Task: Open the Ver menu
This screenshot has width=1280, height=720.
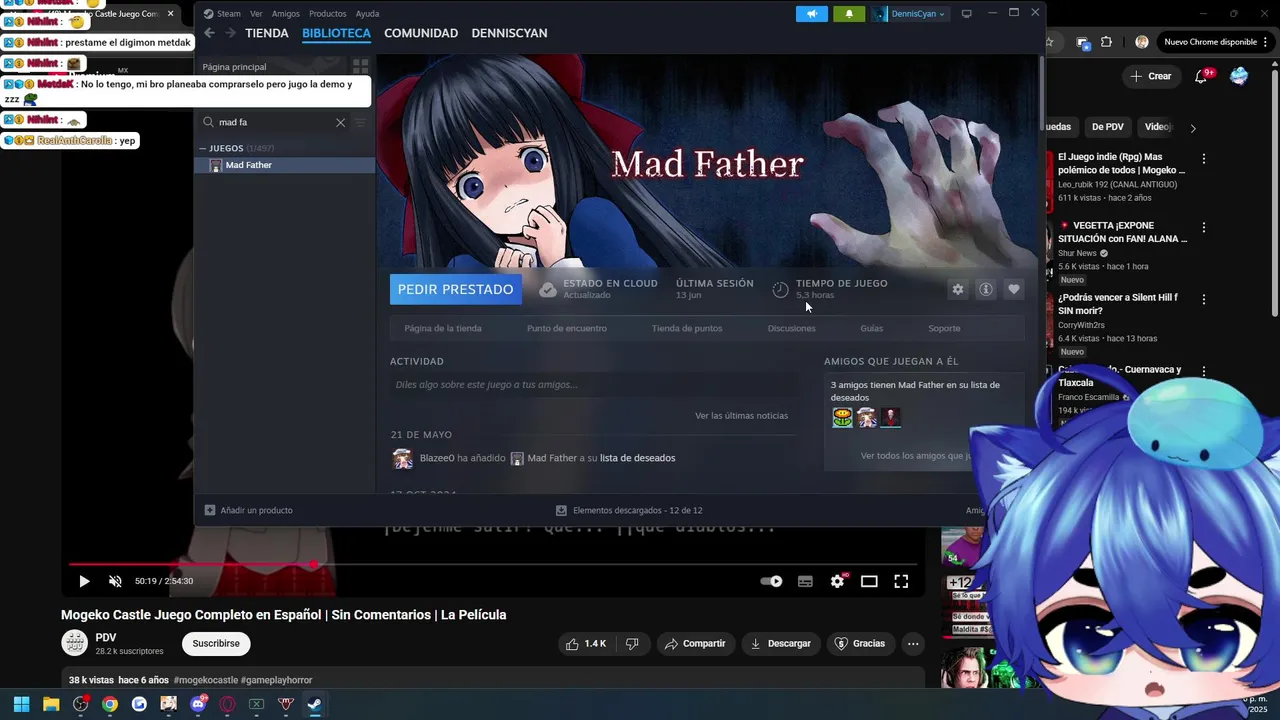Action: click(256, 14)
